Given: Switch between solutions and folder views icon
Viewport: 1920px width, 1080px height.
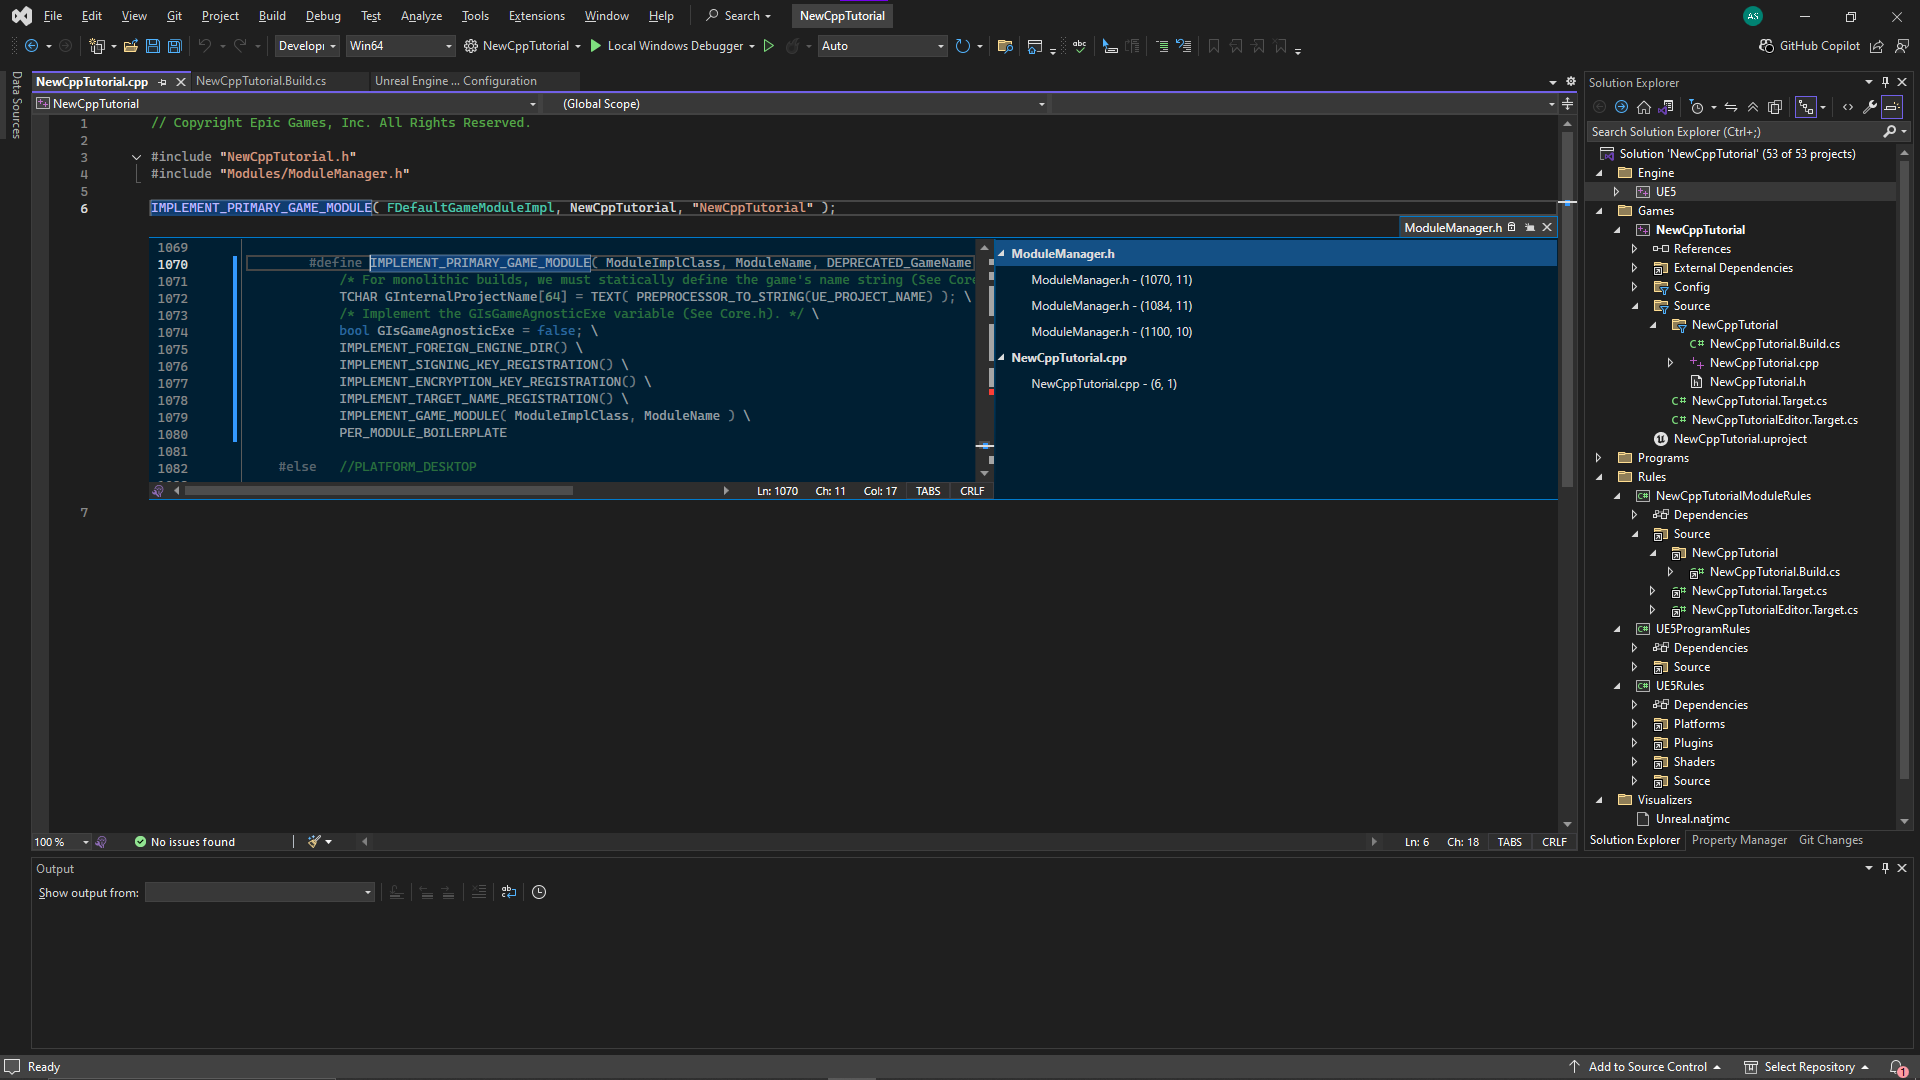Looking at the screenshot, I should point(1667,107).
